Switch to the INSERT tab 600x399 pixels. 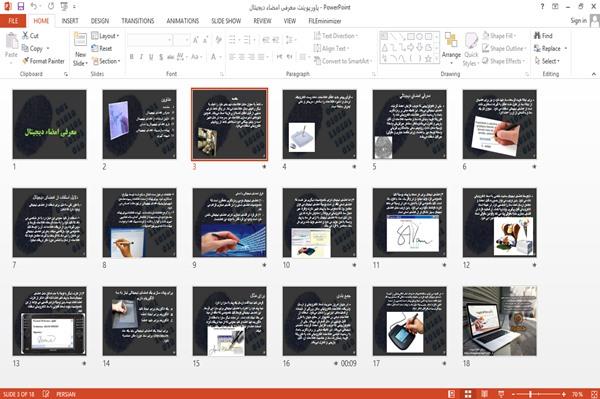tap(70, 21)
